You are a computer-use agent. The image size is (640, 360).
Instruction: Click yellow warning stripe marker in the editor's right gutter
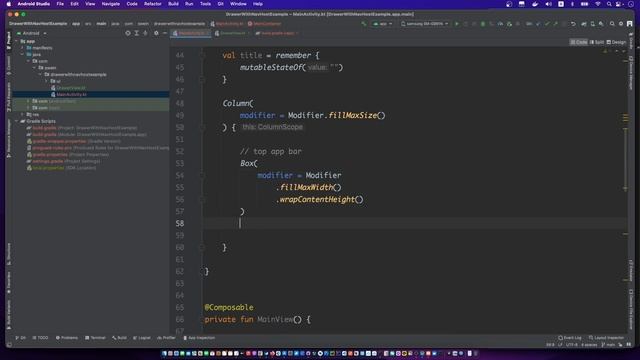pos(625,118)
